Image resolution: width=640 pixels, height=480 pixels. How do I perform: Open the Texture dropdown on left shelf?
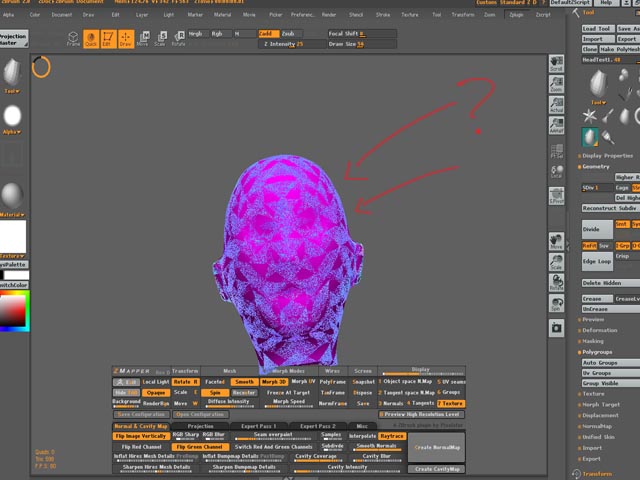coord(13,239)
